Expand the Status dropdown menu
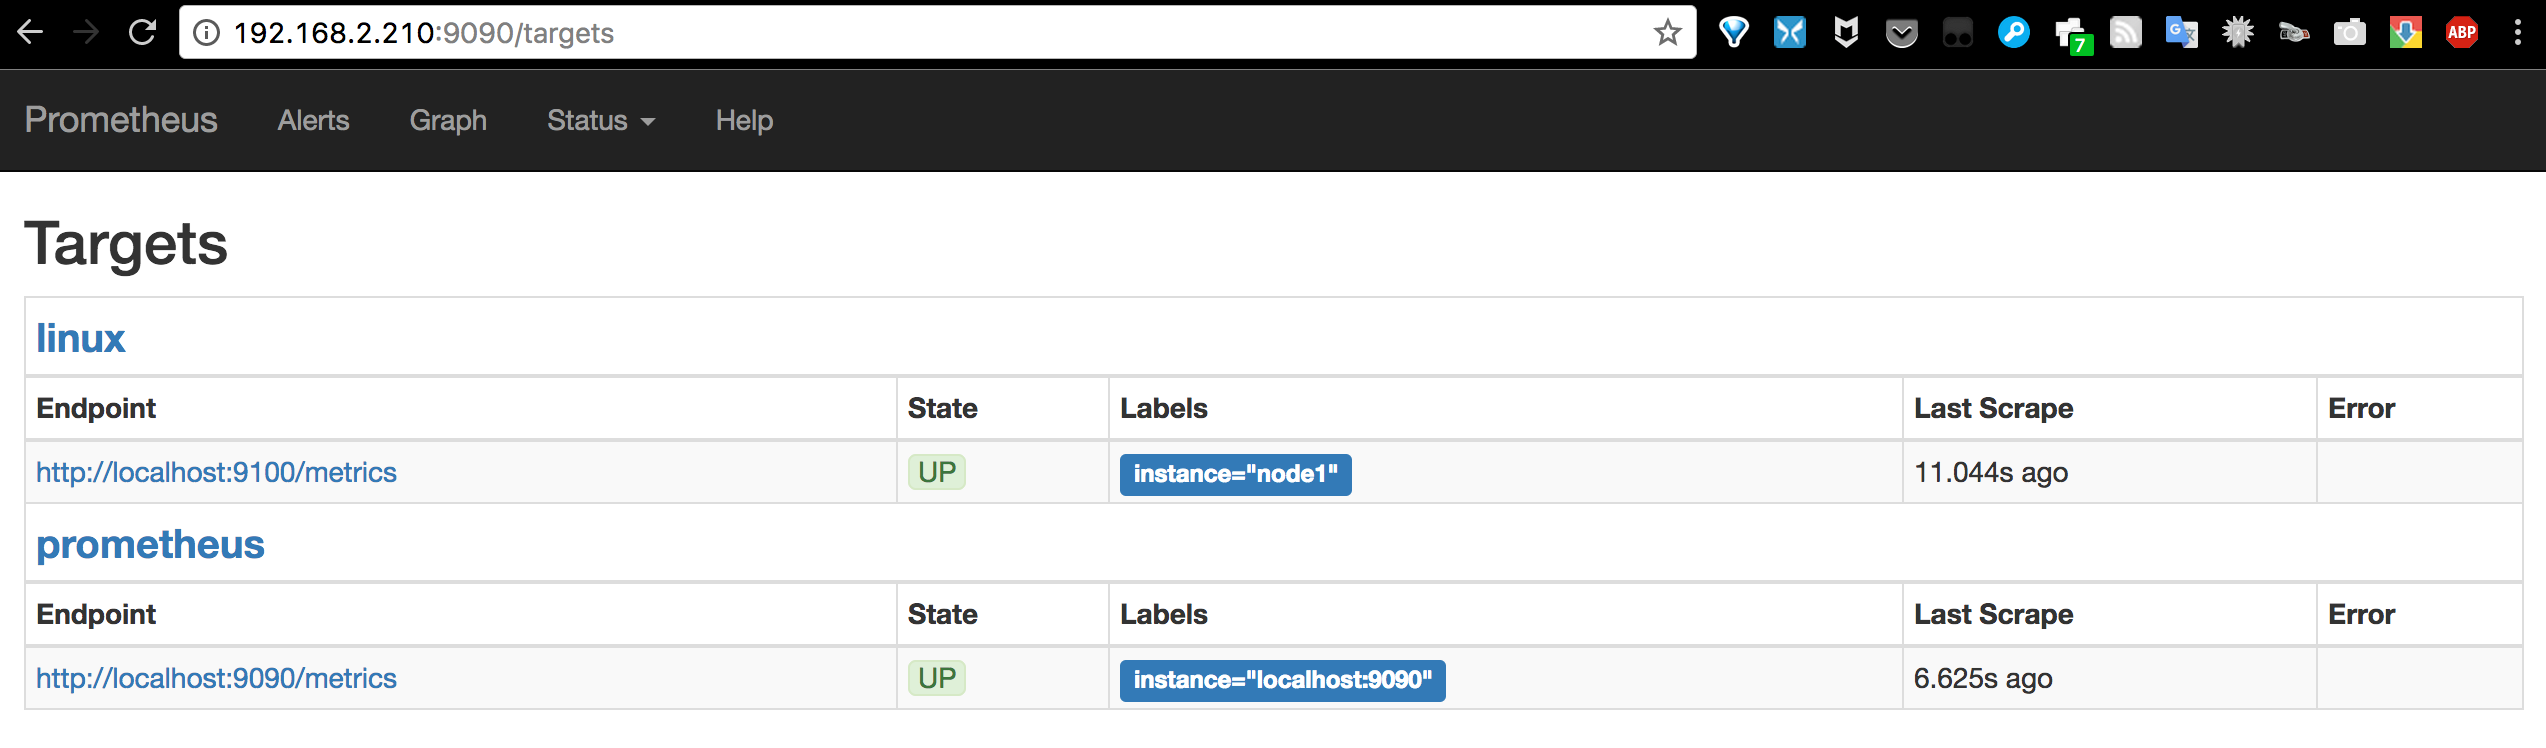The height and width of the screenshot is (748, 2546). click(x=601, y=121)
